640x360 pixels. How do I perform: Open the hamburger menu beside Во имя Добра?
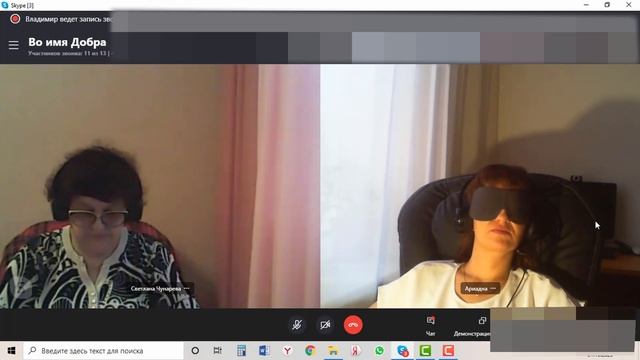(13, 45)
